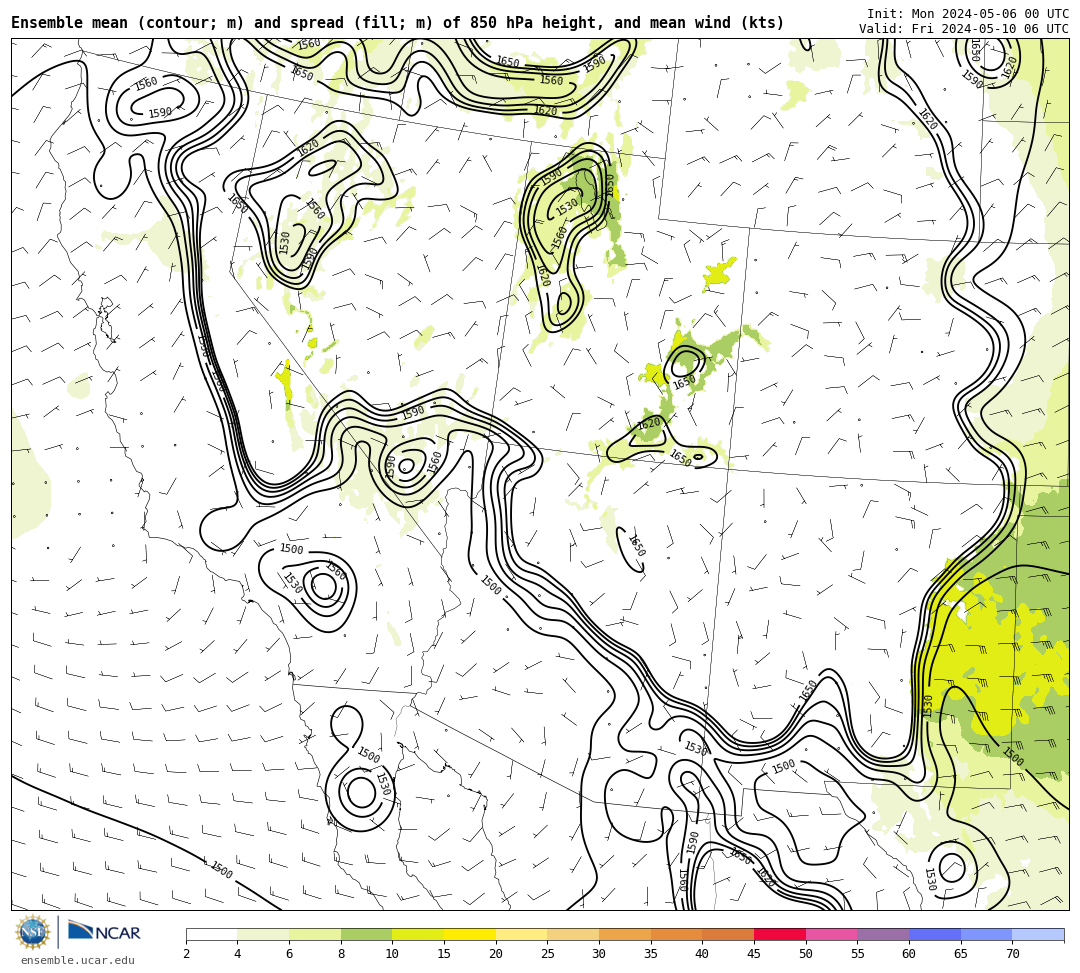Pick the darker orange 35–40 colorbar segment

pyautogui.click(x=676, y=934)
